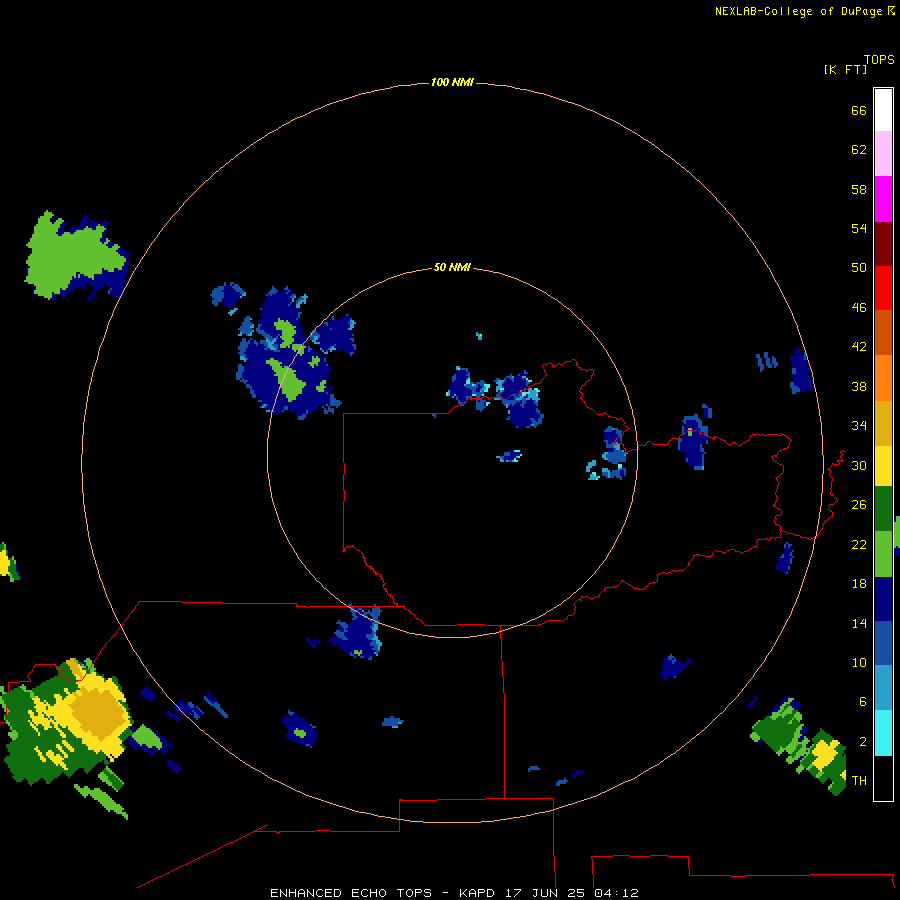The height and width of the screenshot is (900, 900).
Task: Click the 04:12 timestamp
Action: [616, 893]
